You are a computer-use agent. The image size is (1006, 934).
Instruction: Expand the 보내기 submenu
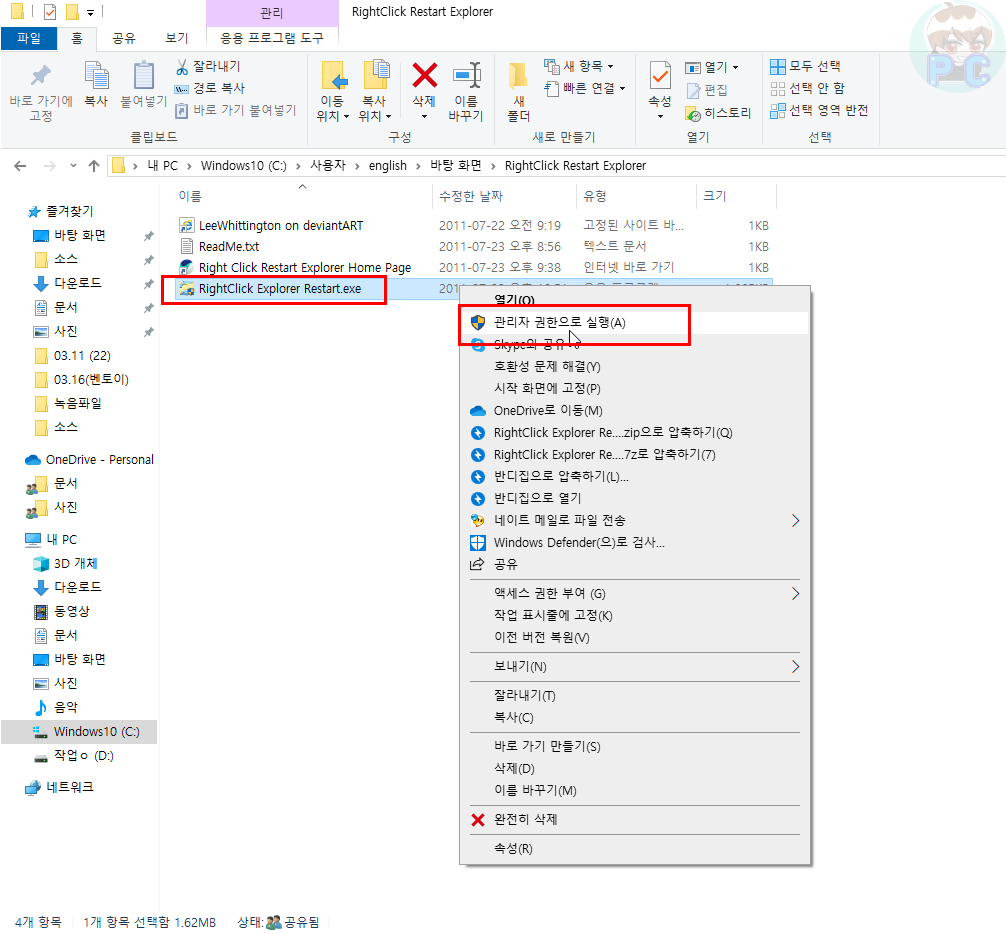[x=635, y=667]
